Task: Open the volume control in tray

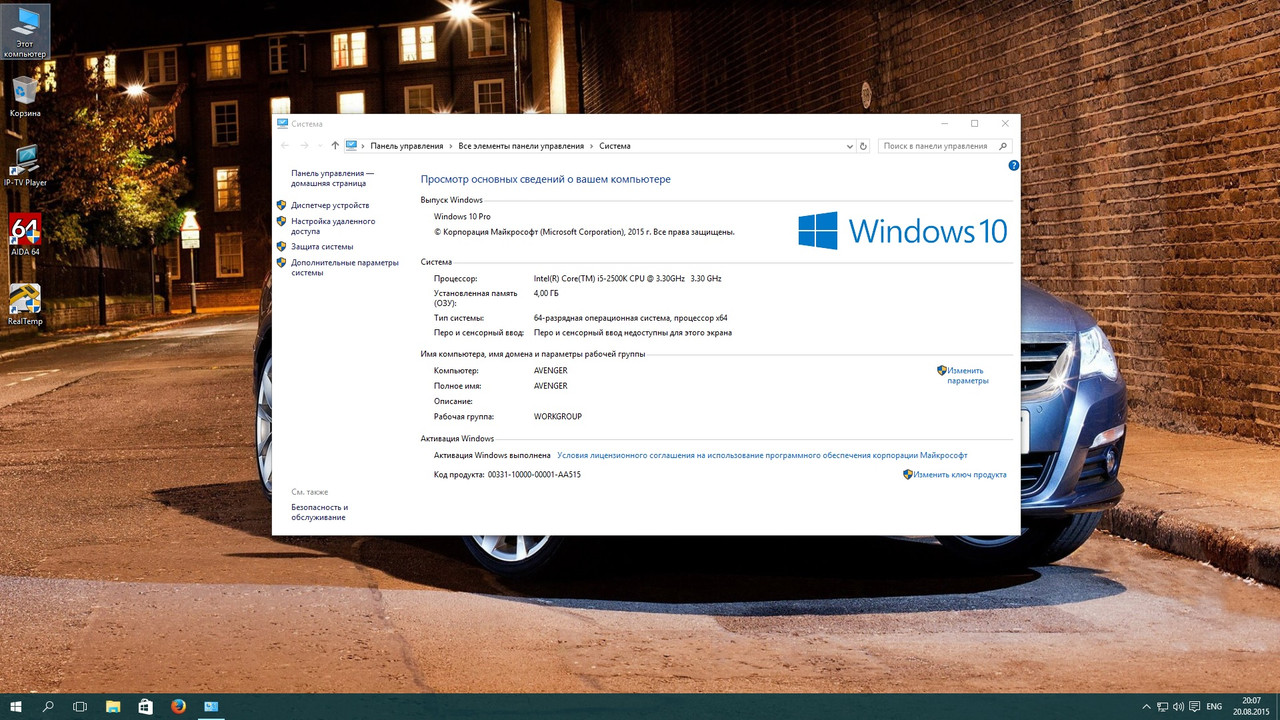Action: [x=1178, y=707]
